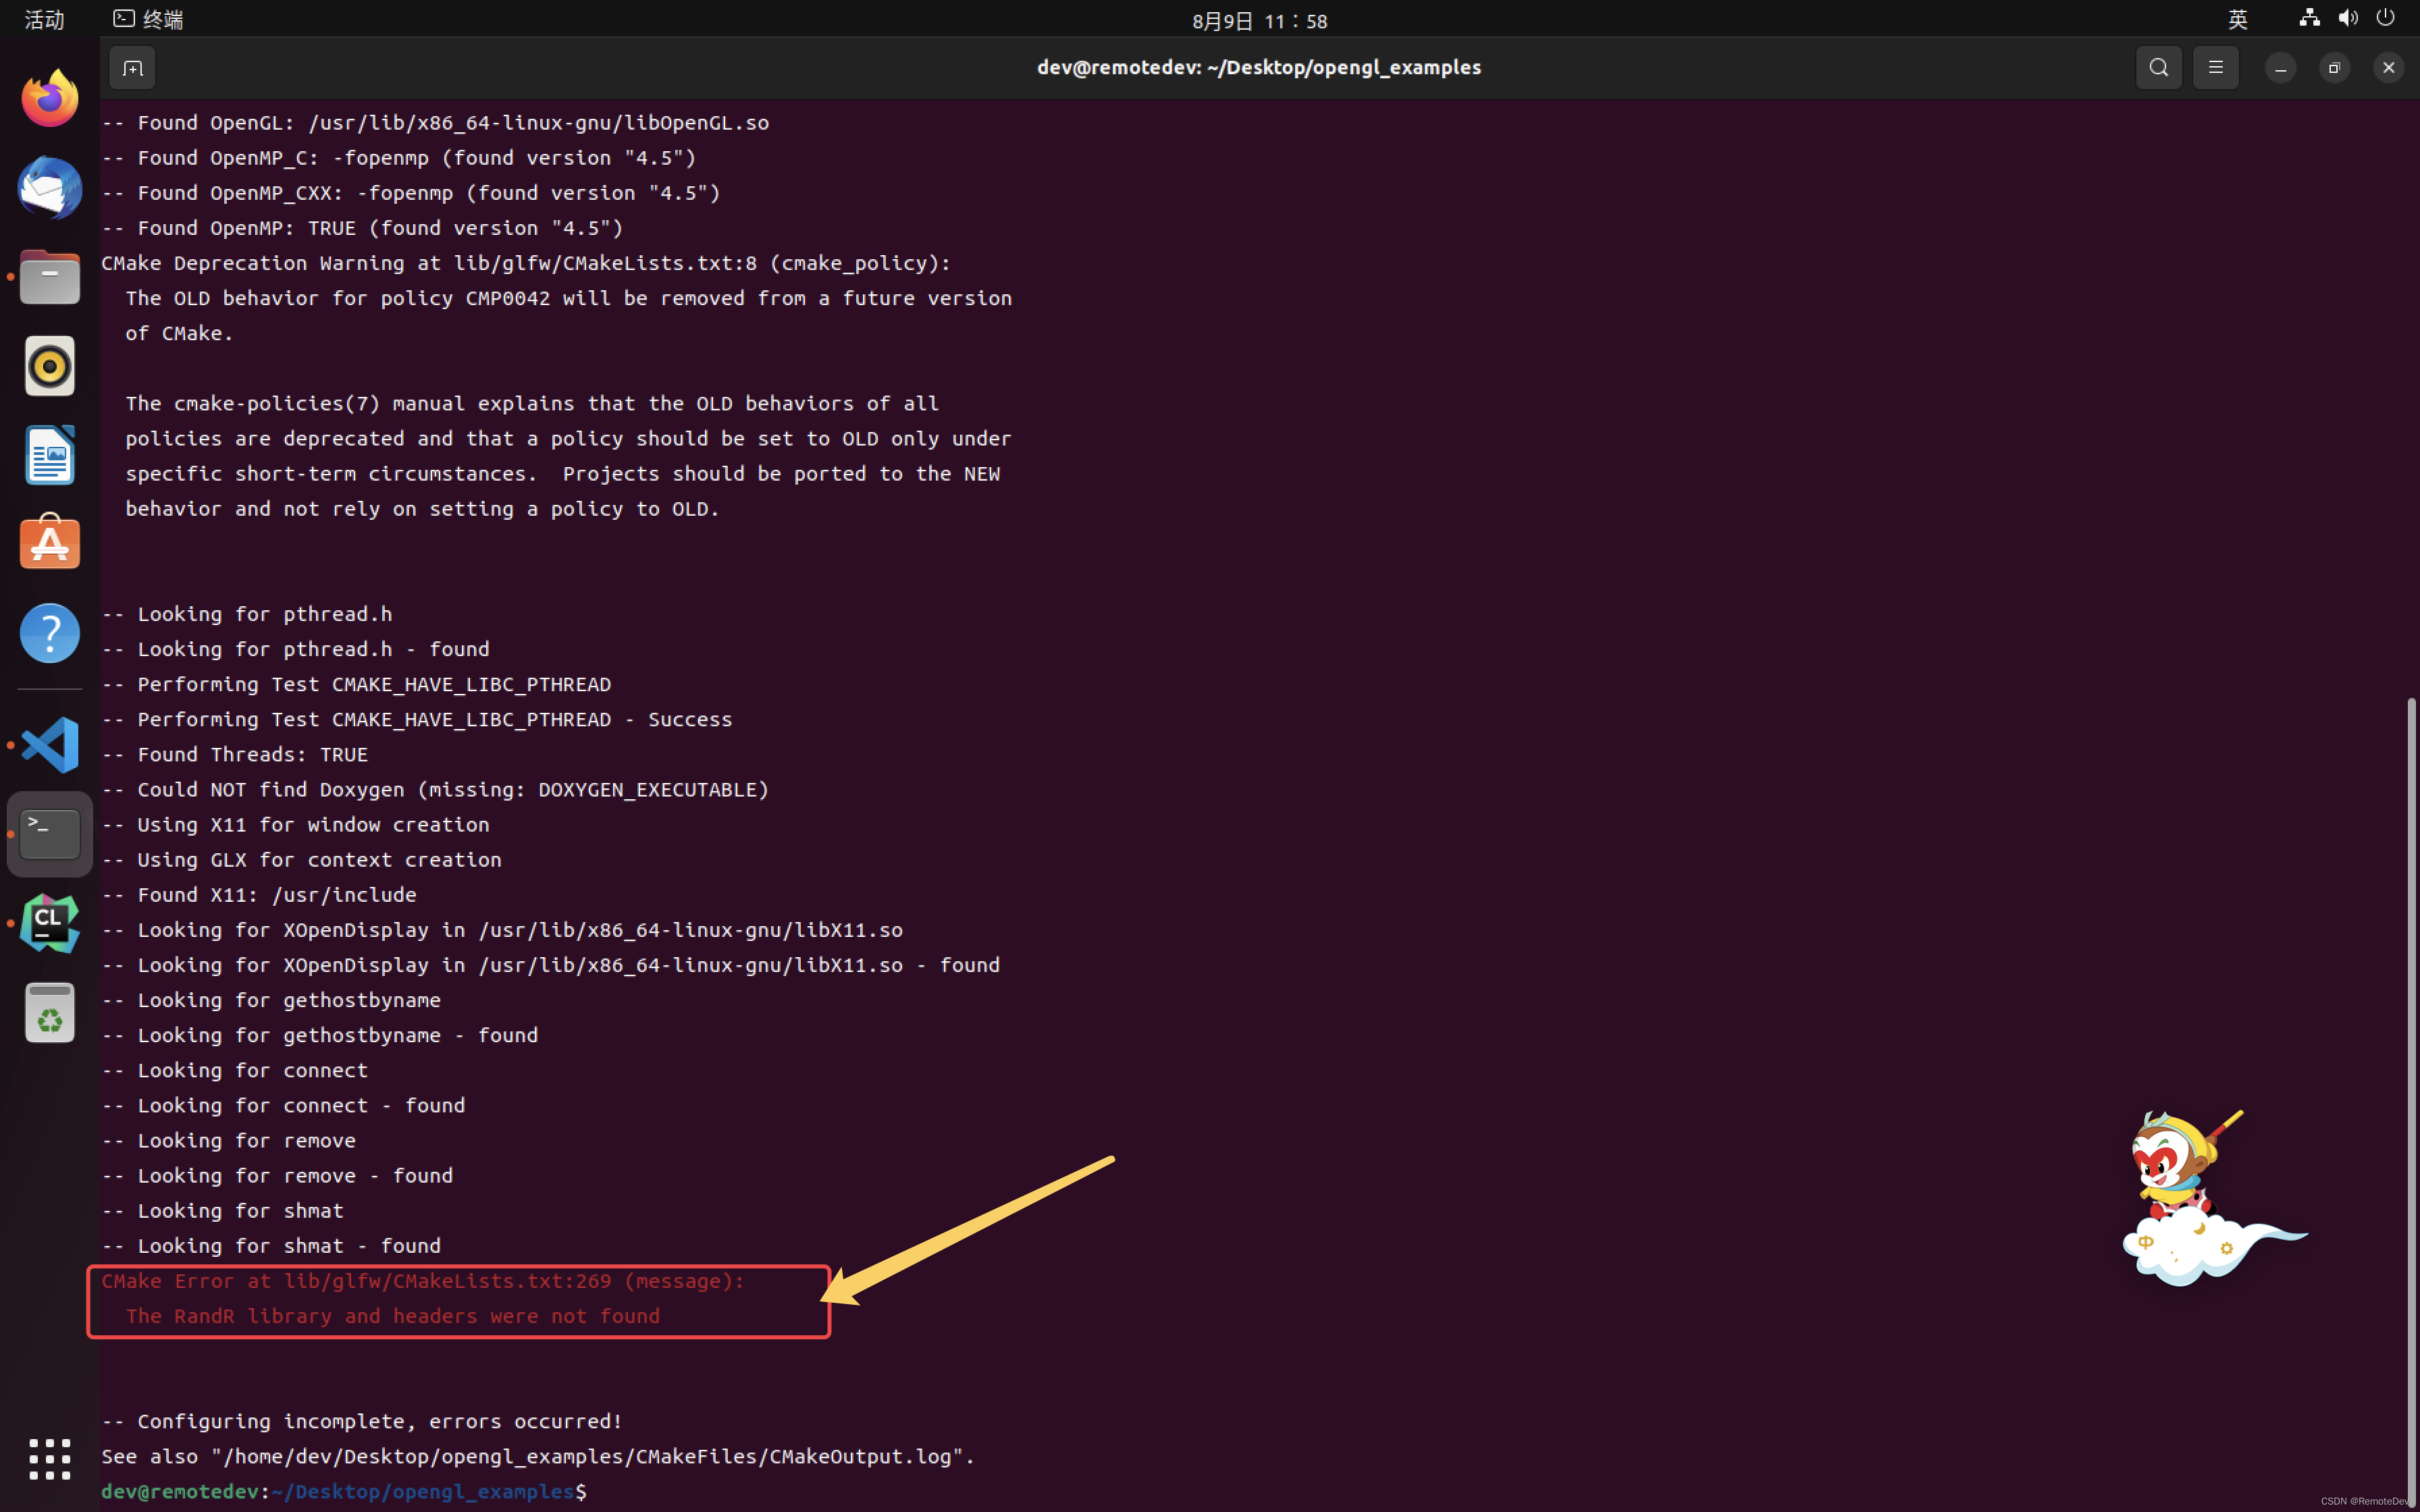Select the Terminal icon in dock
Viewport: 2420px width, 1512px height.
[50, 834]
